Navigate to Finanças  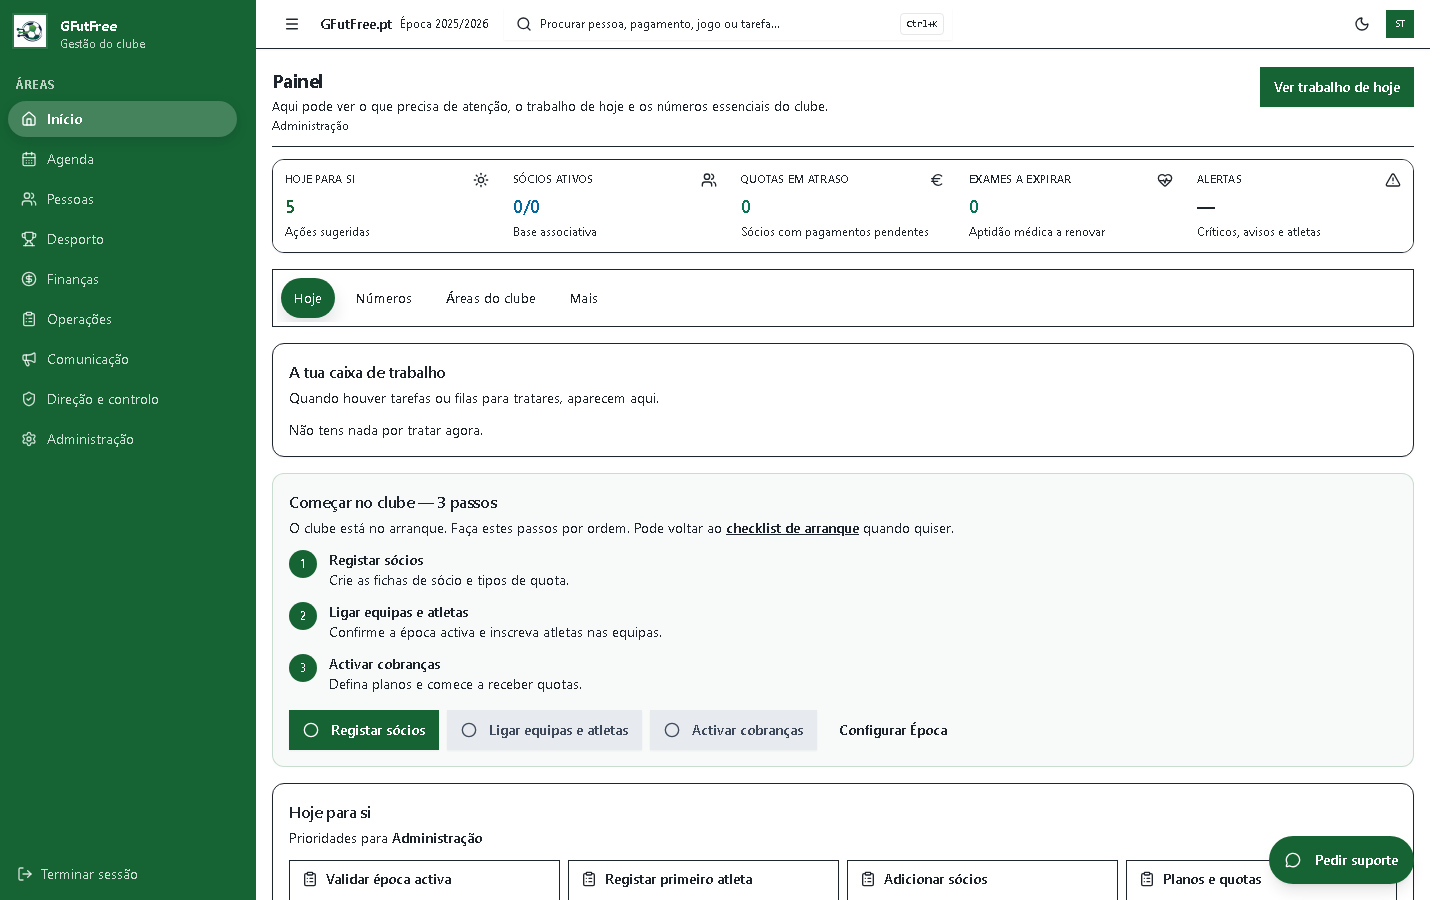click(122, 279)
